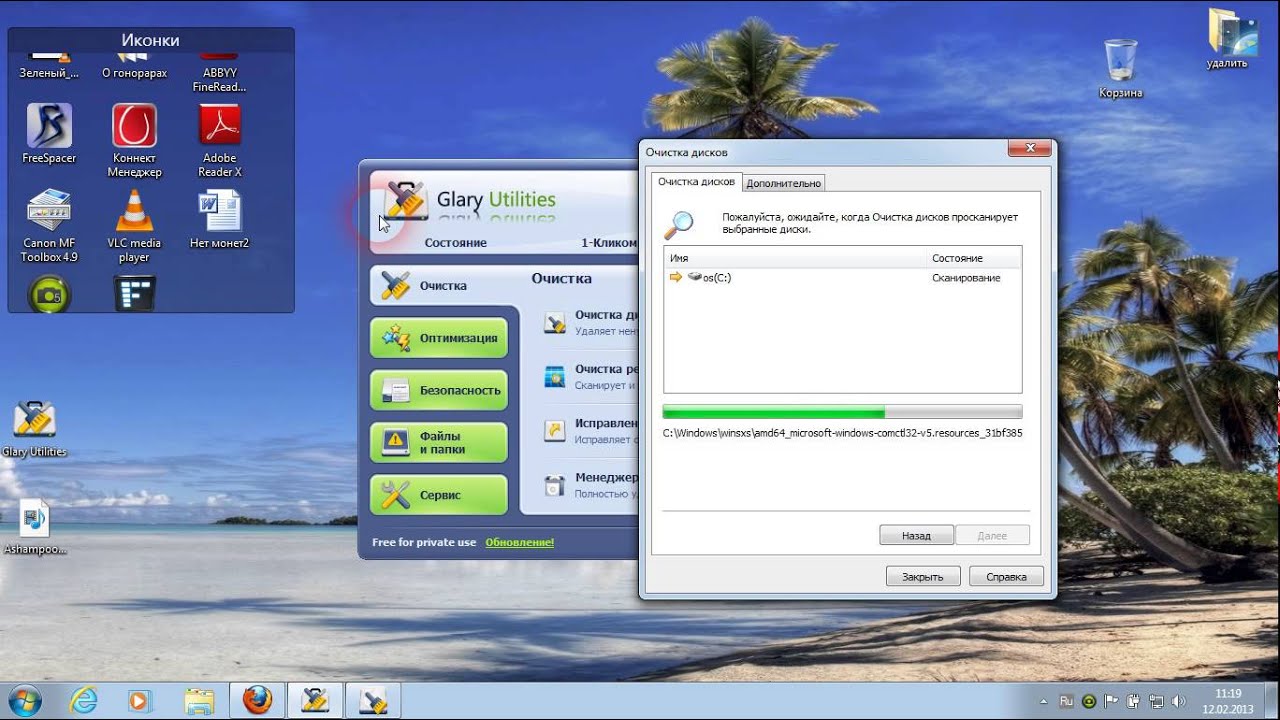Select the Очистка дисков dialog tab
The image size is (1280, 720).
point(697,182)
